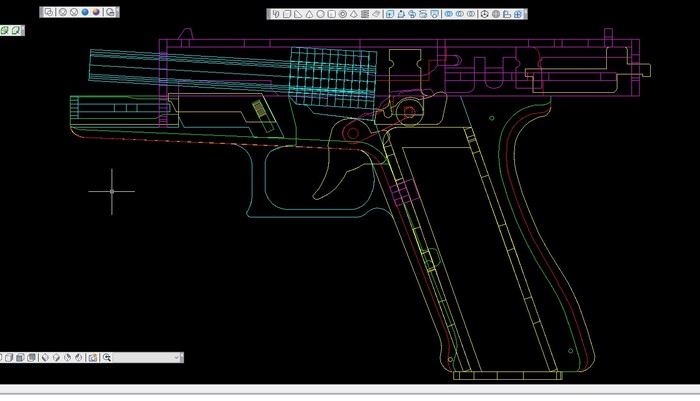Click the Pyramid tool in modeling toolbar
Viewport: 700px width, 401px height.
coord(354,14)
